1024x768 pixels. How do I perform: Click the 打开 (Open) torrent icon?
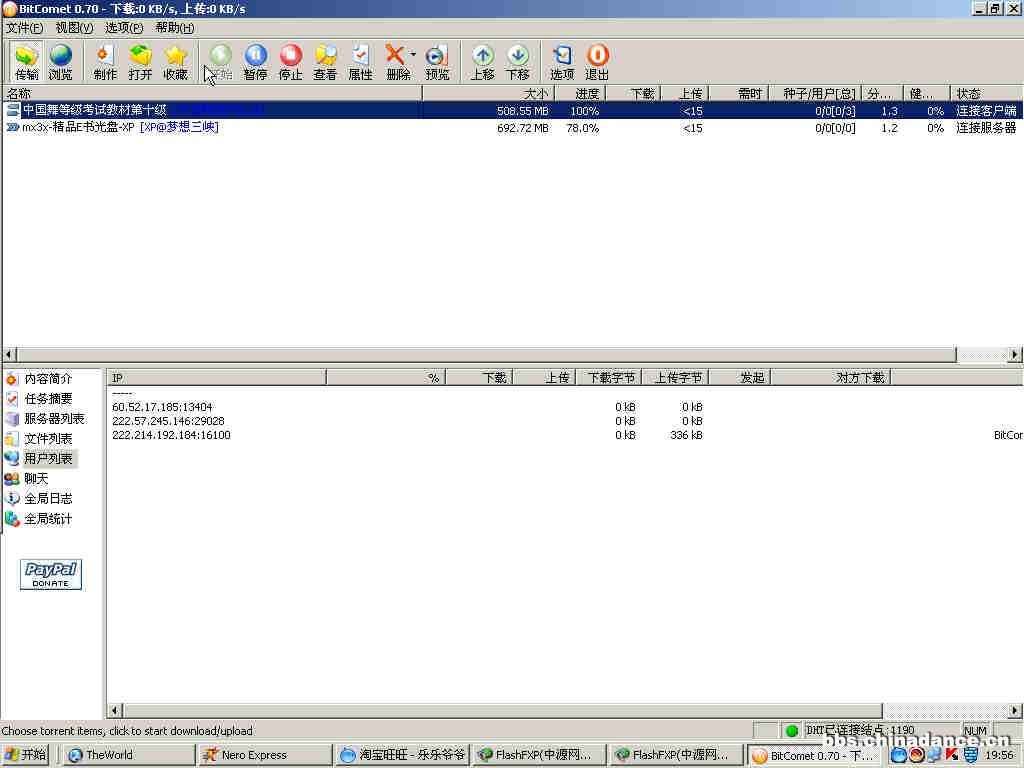tap(140, 61)
